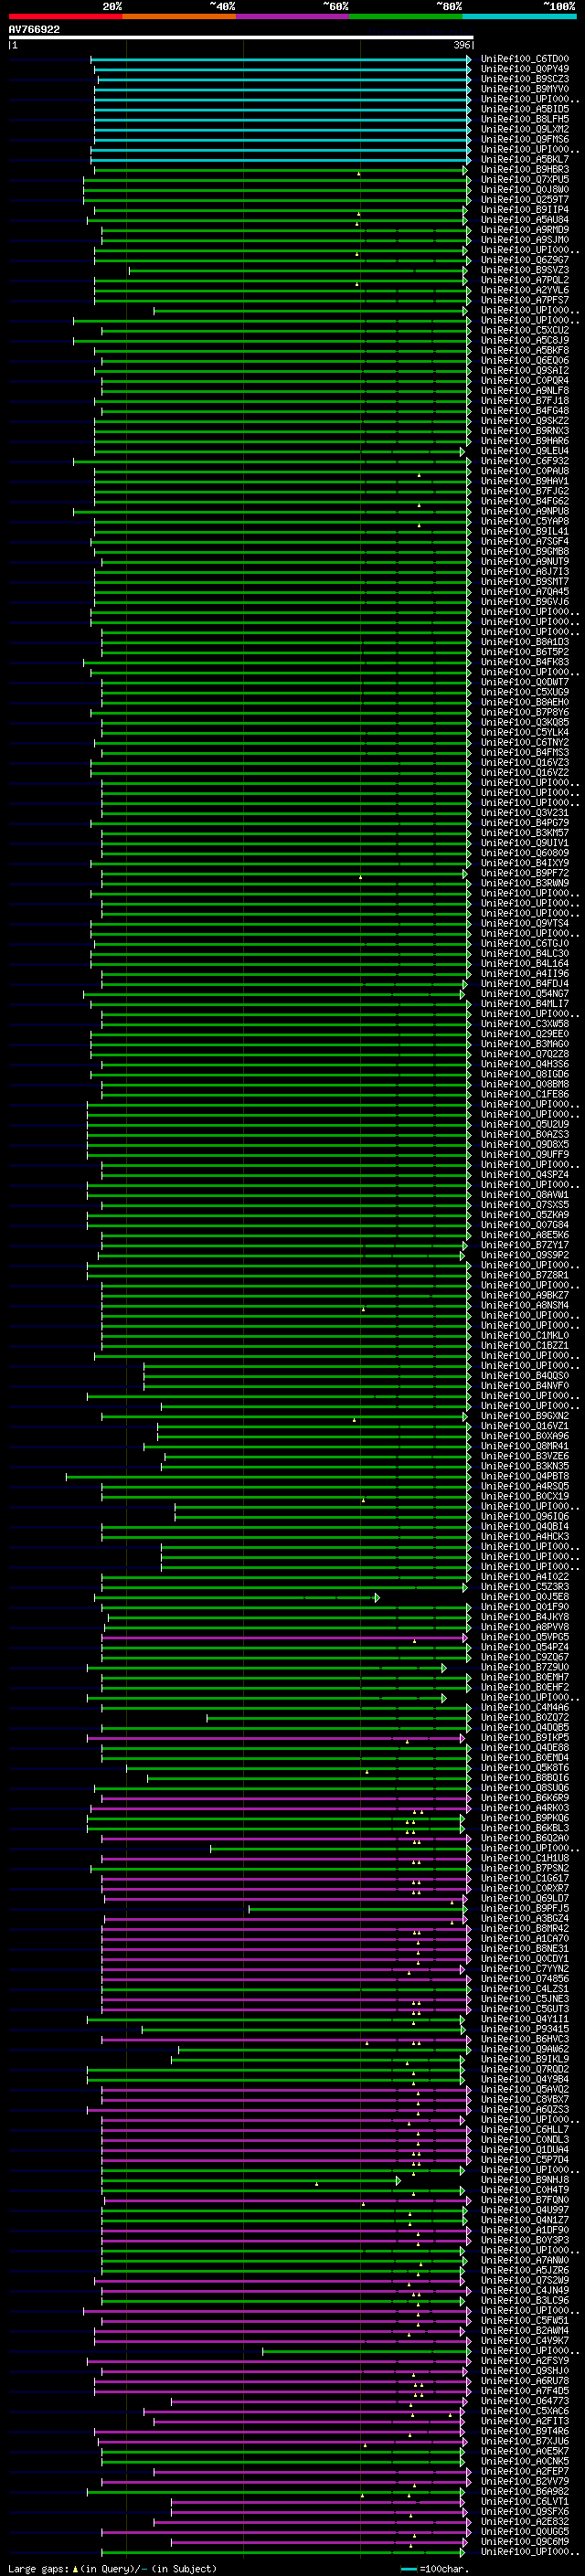This screenshot has width=585, height=2576.
Task: Select UniRef100_A9RMD9 label
Action: click(524, 230)
